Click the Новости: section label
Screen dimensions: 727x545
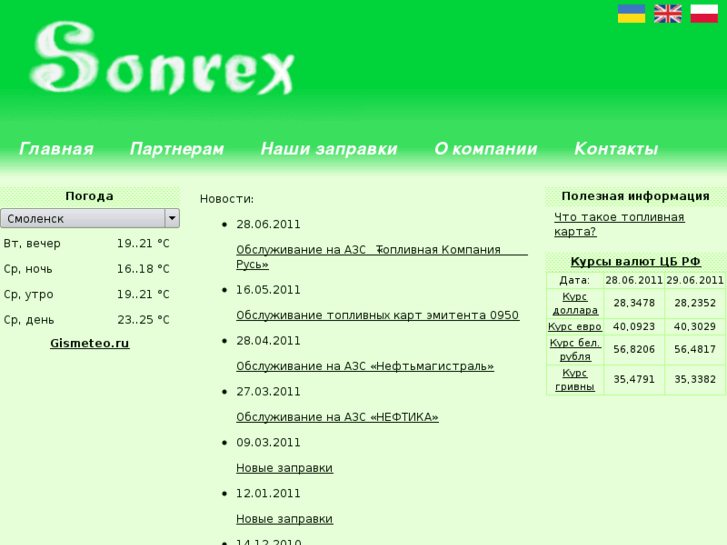227,199
